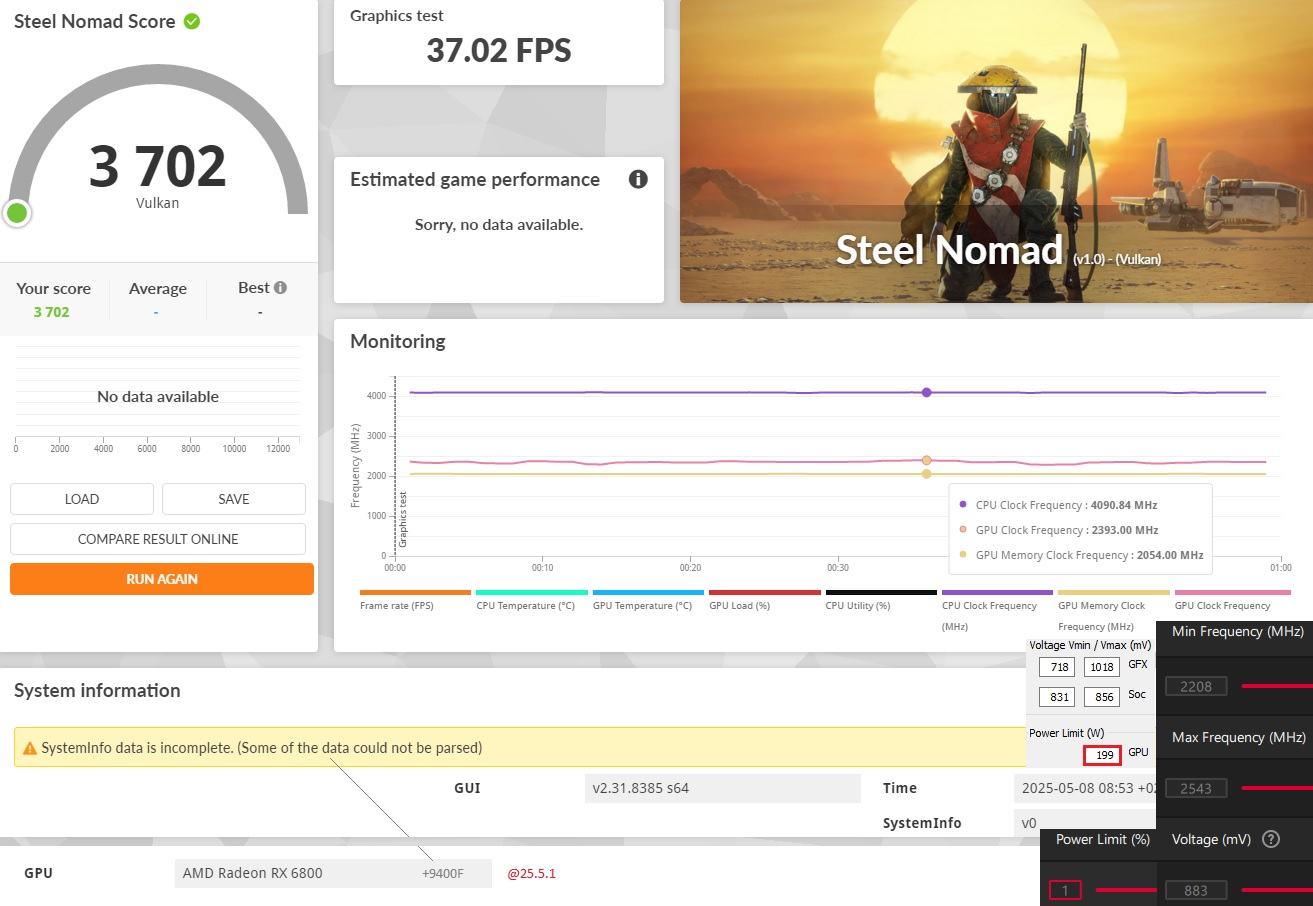Open the Estimated game performance info icon
The image size is (1313, 906).
638,179
